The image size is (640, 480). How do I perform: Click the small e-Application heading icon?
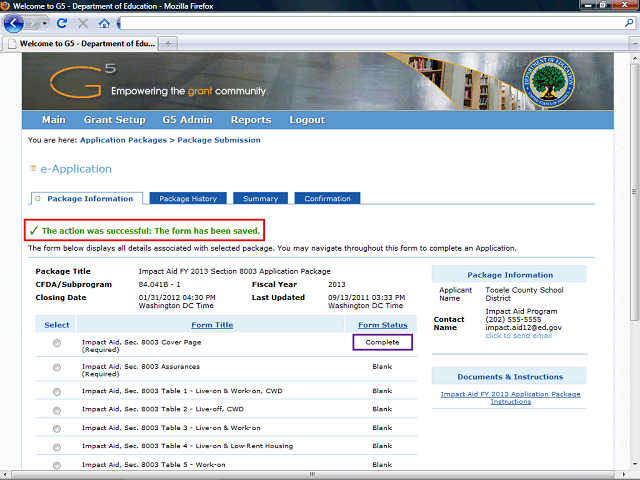tap(33, 168)
